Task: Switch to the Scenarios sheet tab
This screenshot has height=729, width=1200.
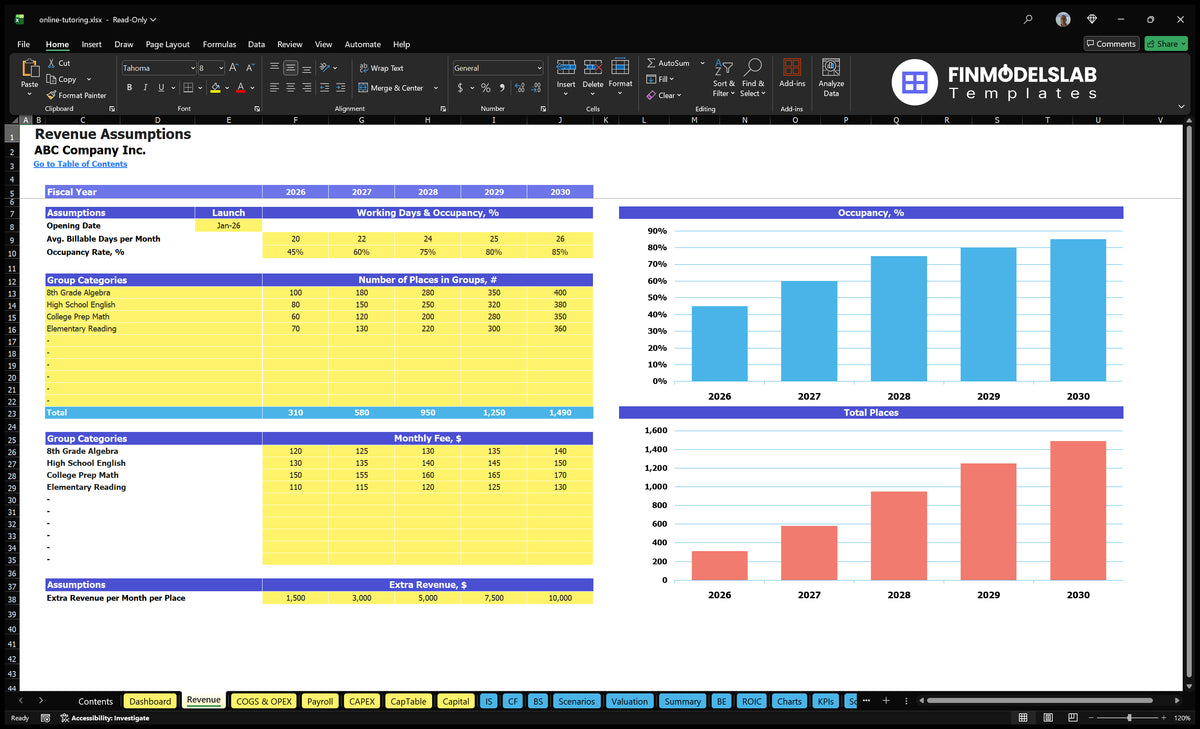Action: 576,701
